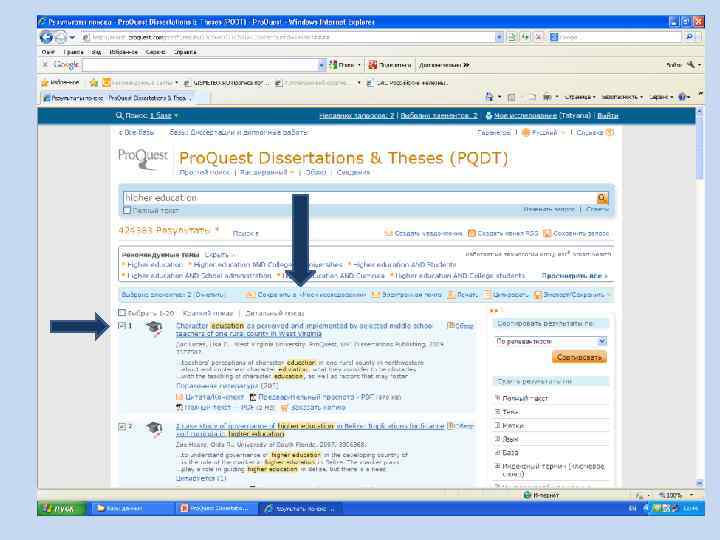Click the ProQuest logo
This screenshot has height=540, width=720.
(x=143, y=159)
